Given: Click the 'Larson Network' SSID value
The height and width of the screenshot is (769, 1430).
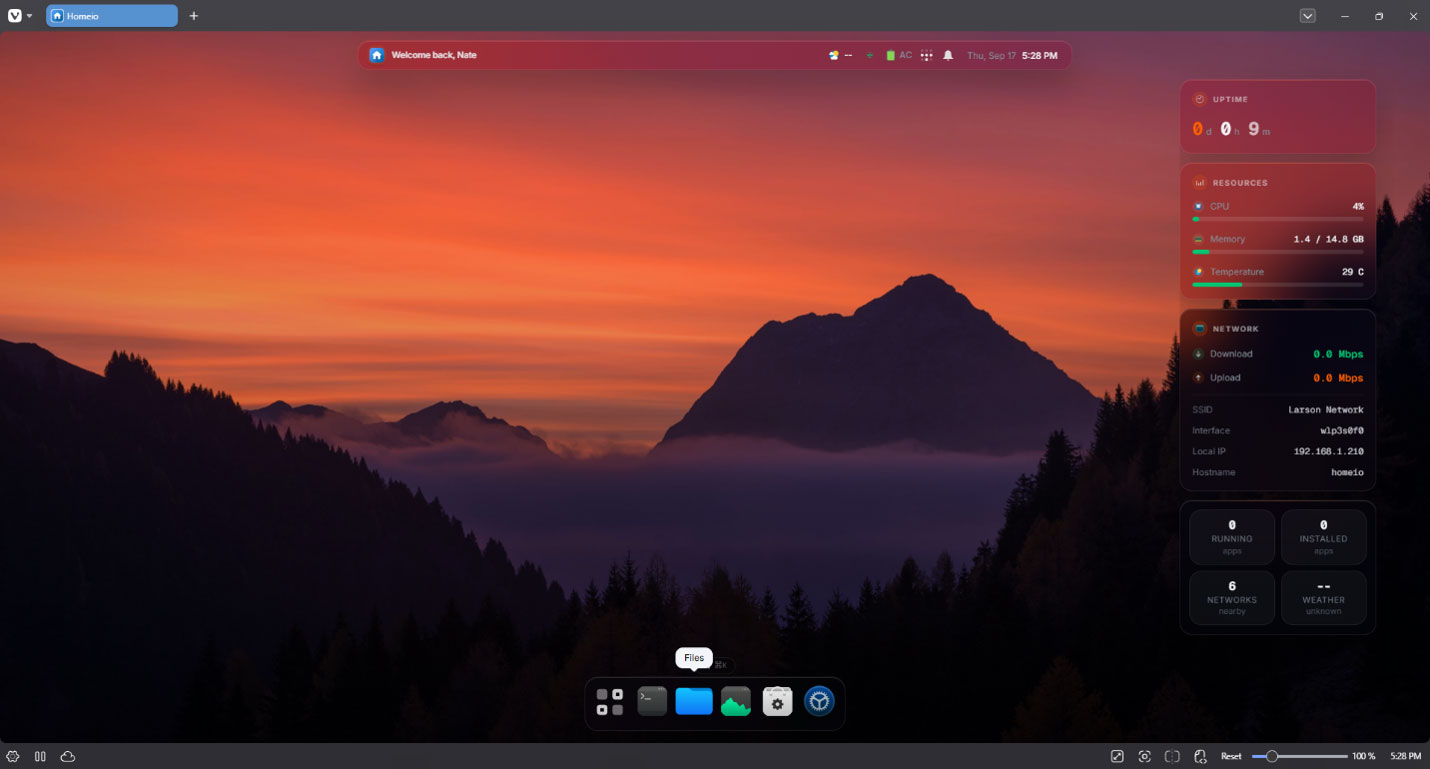Looking at the screenshot, I should (x=1325, y=410).
